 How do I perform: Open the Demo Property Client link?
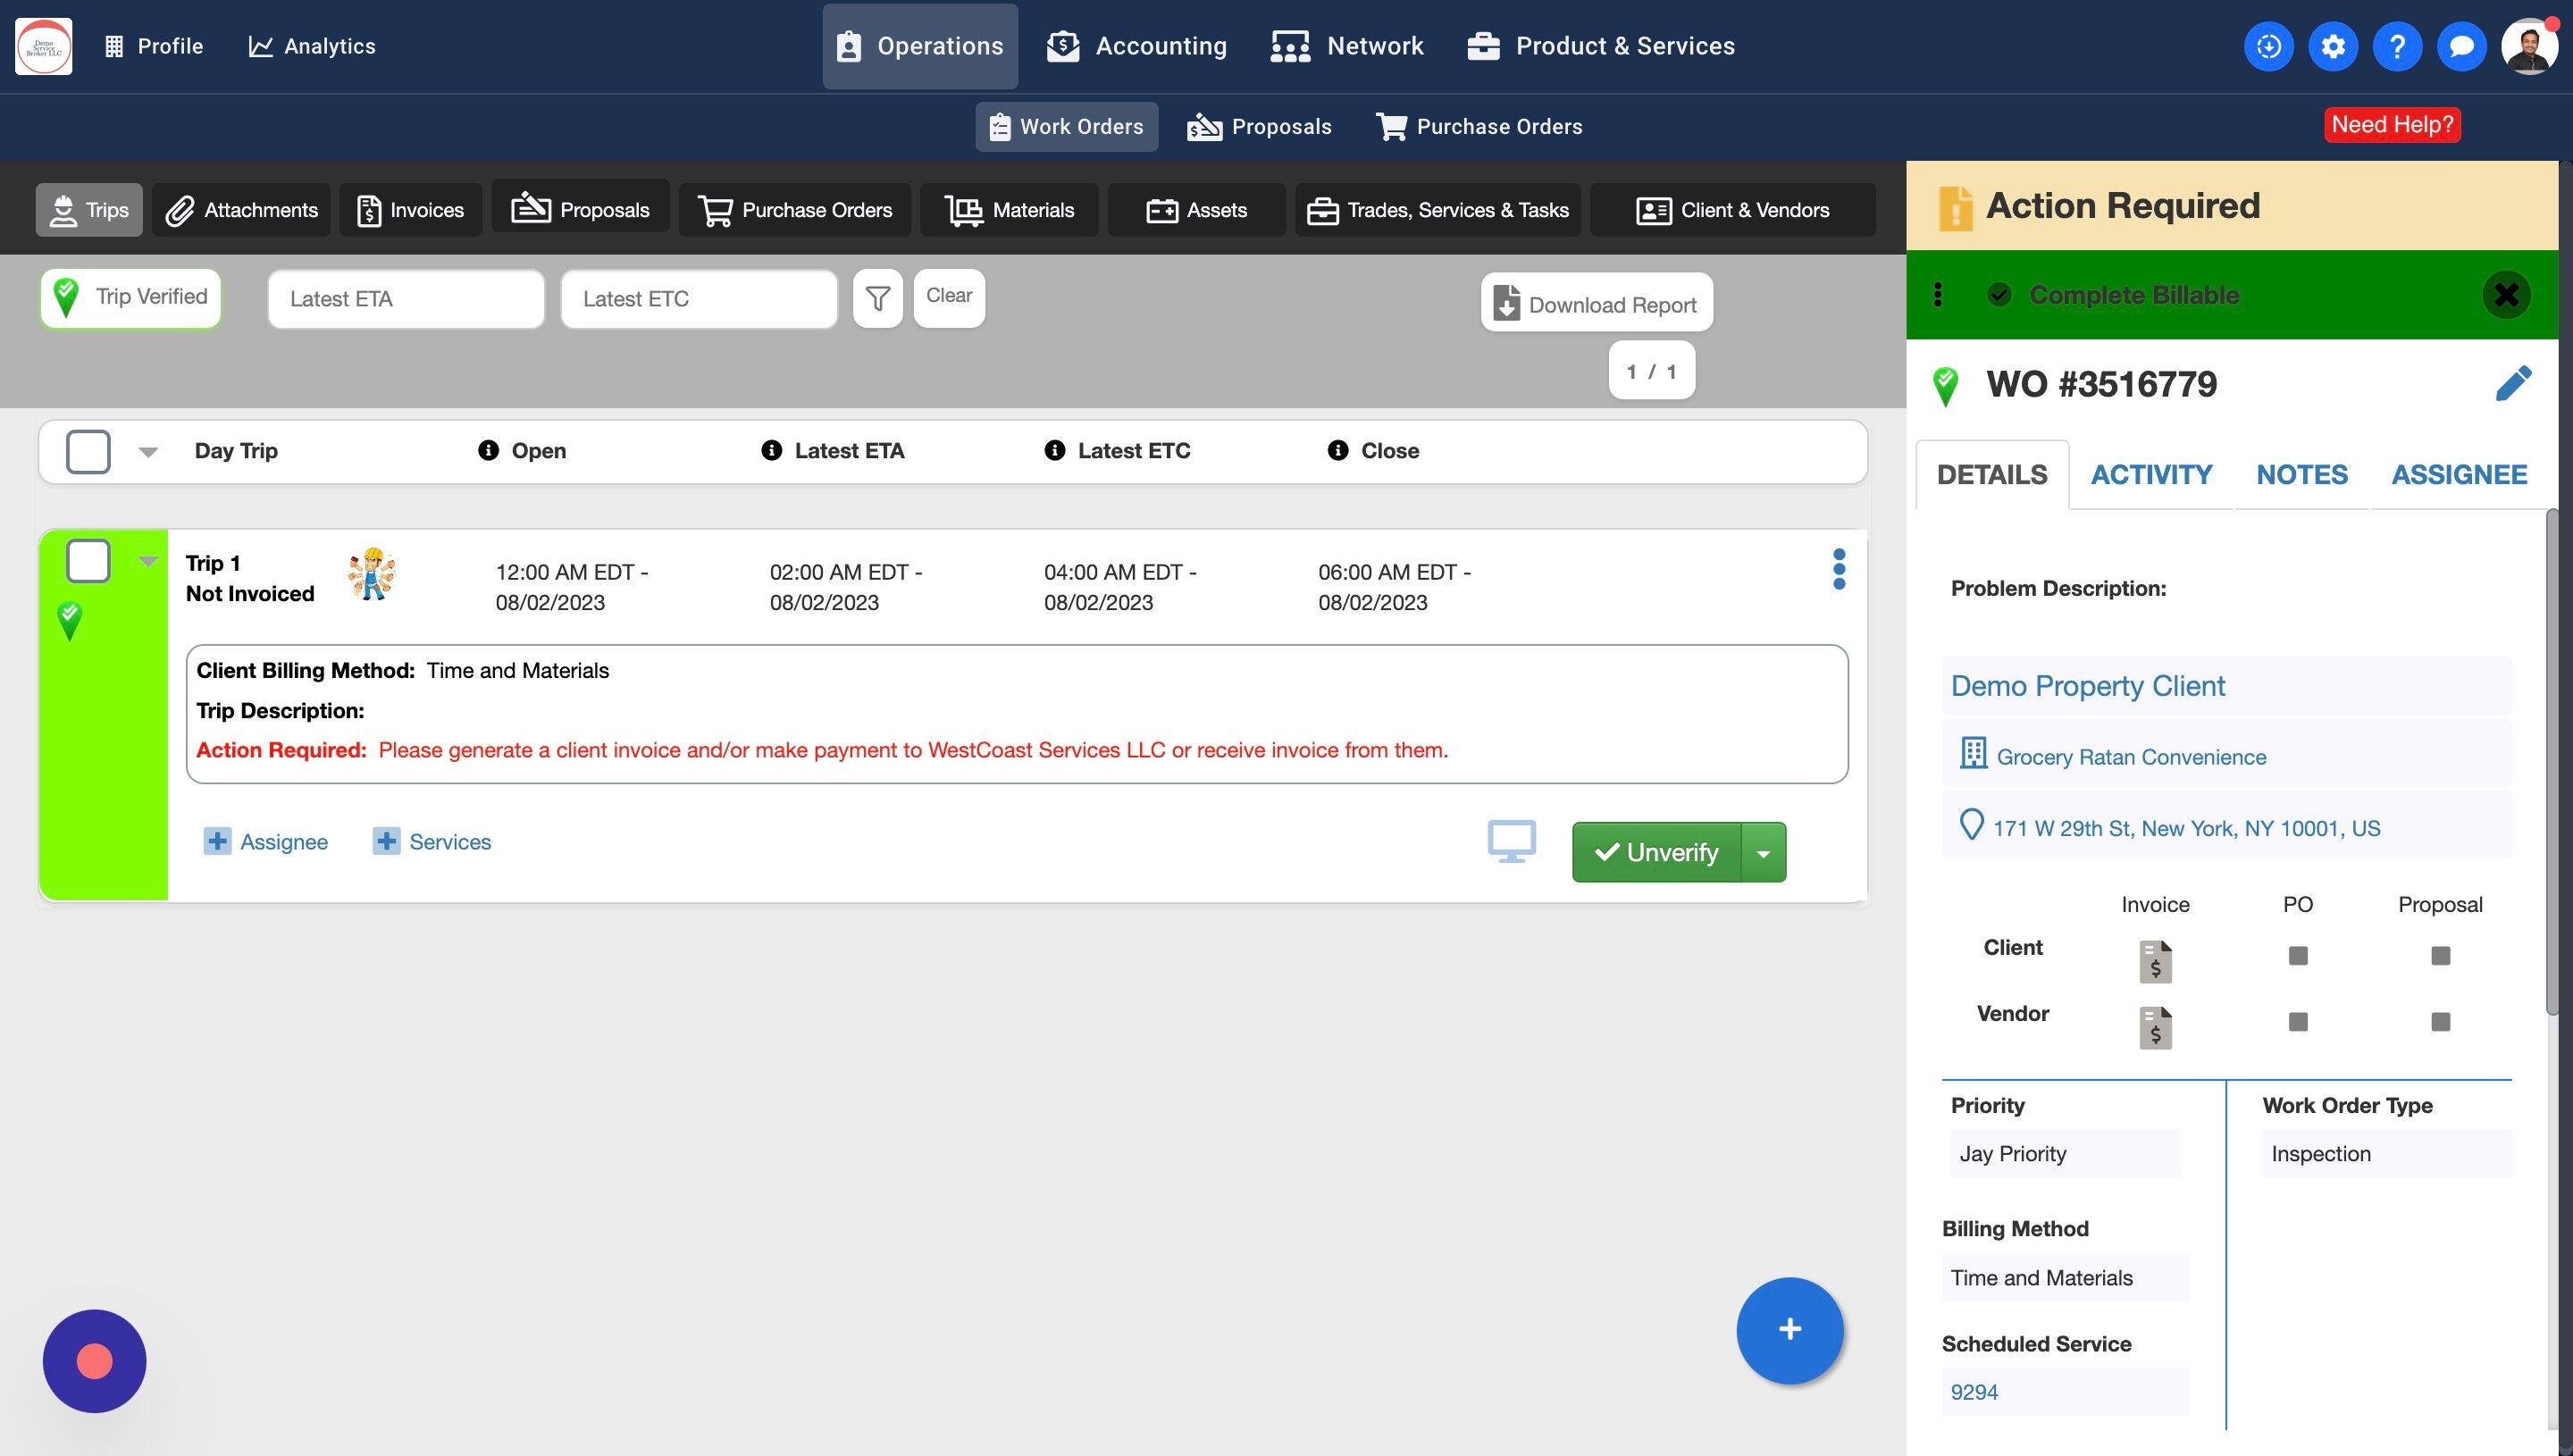2087,686
